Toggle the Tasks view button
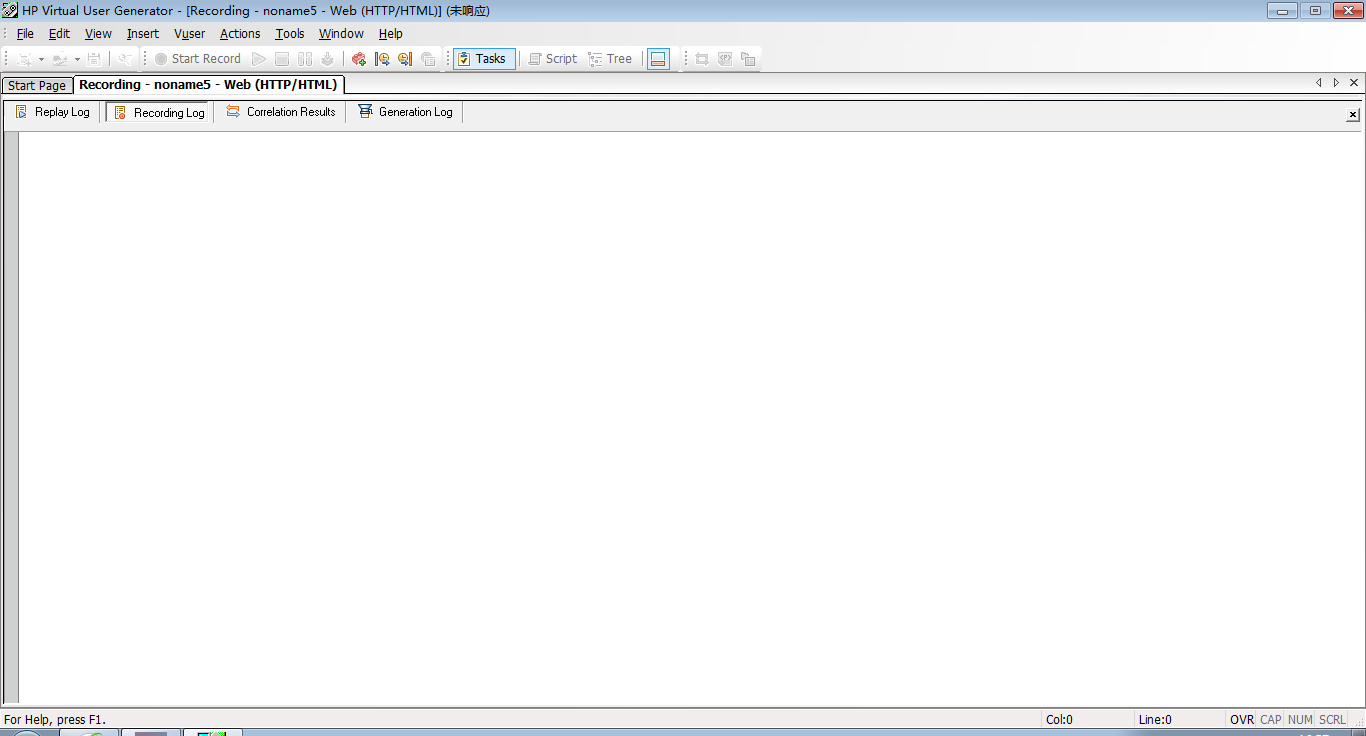The image size is (1366, 736). click(484, 59)
